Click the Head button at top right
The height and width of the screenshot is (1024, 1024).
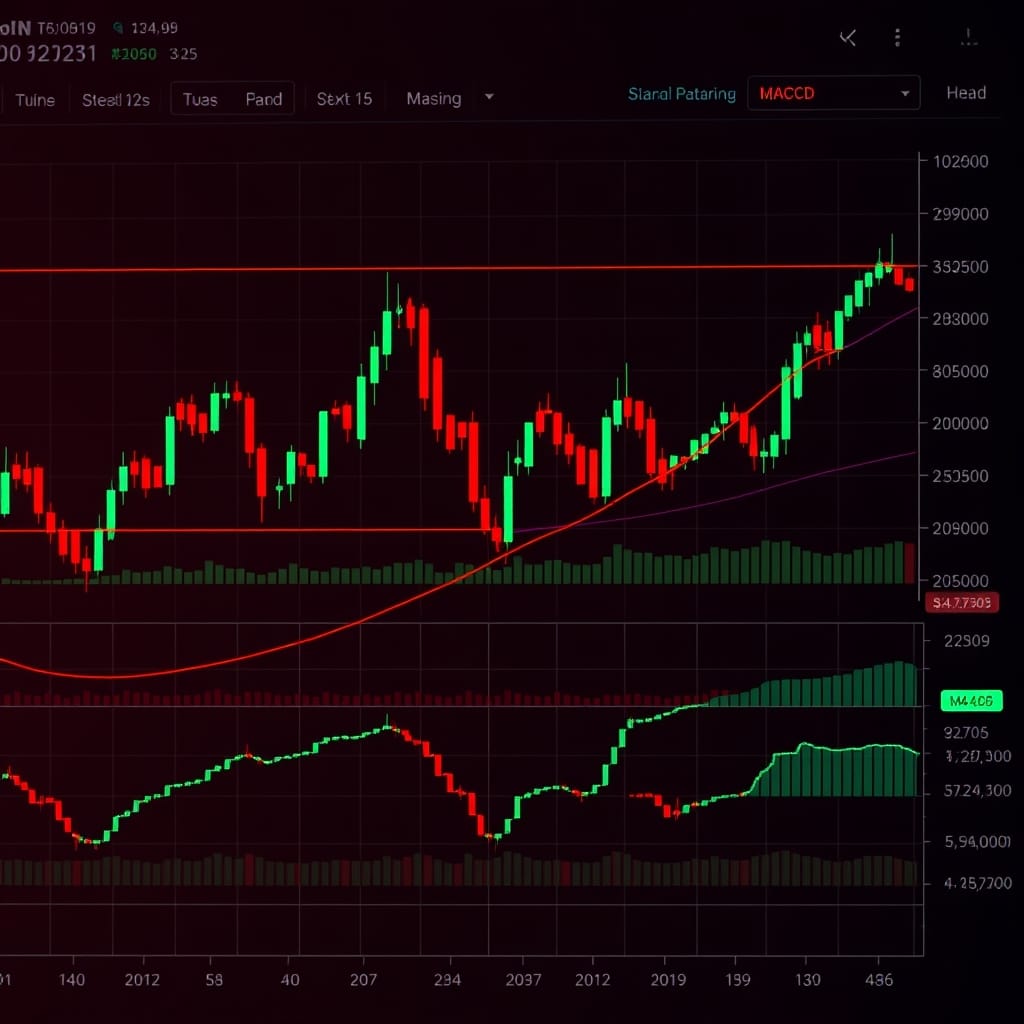[966, 92]
